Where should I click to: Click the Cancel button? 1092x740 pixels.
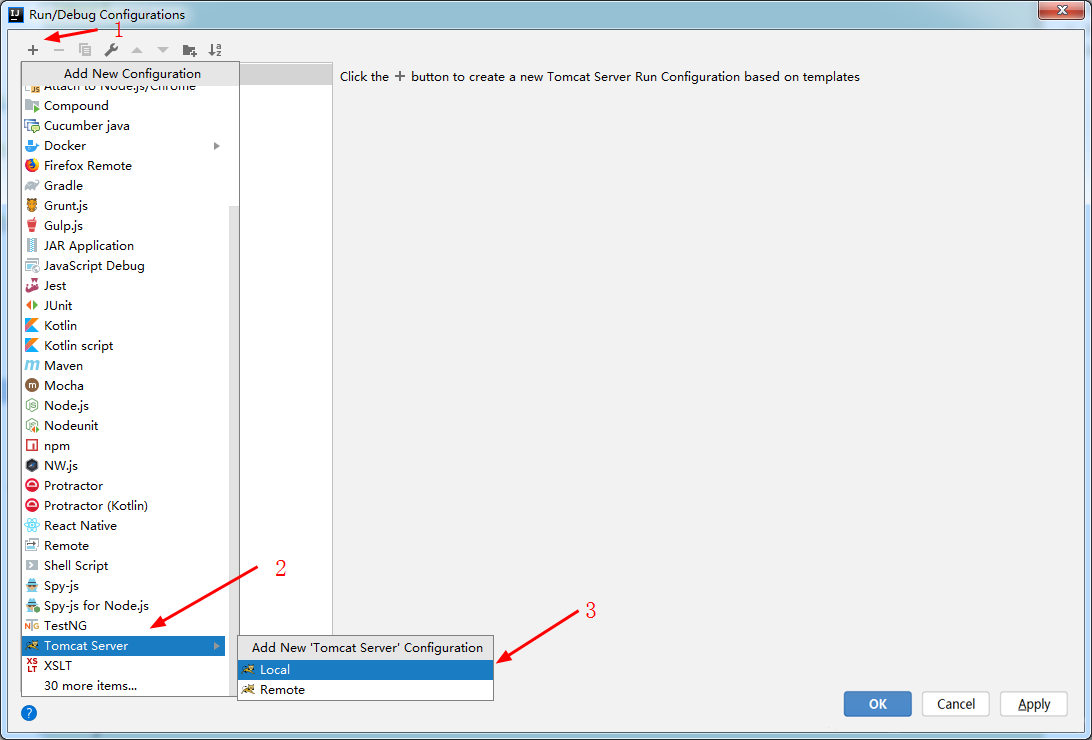click(956, 704)
